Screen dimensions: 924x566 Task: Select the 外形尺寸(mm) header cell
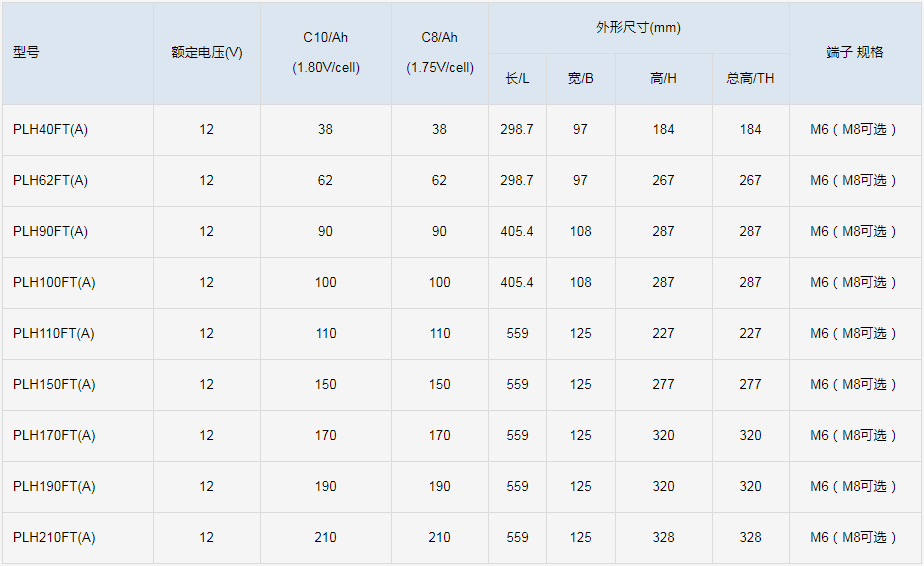(x=638, y=28)
